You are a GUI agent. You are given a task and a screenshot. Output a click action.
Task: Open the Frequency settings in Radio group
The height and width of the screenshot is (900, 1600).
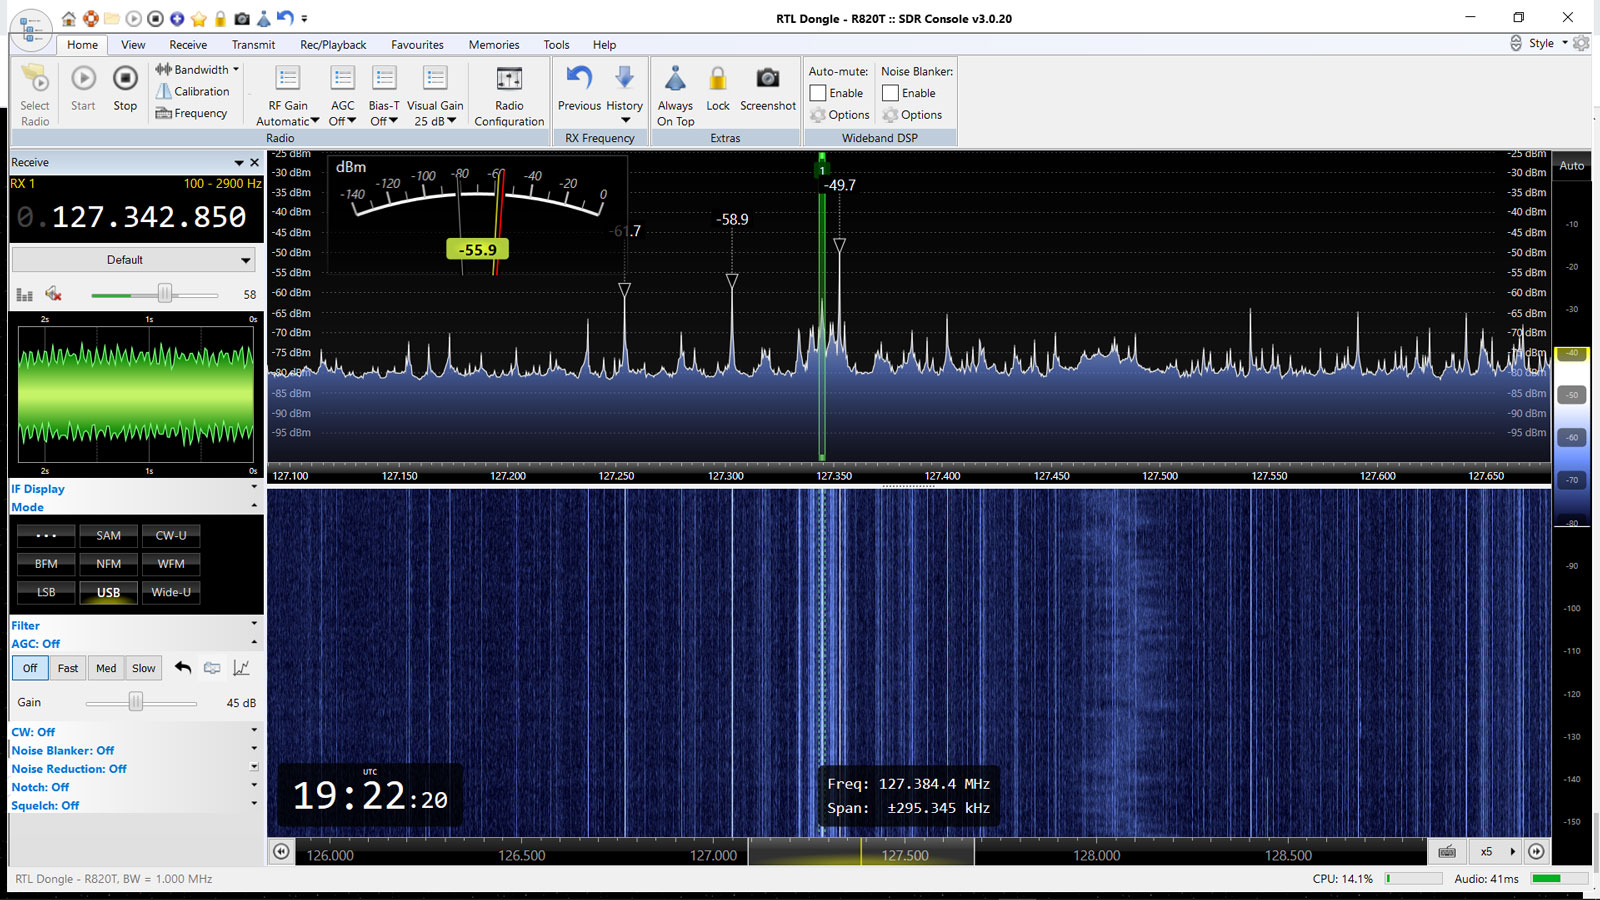pyautogui.click(x=191, y=113)
